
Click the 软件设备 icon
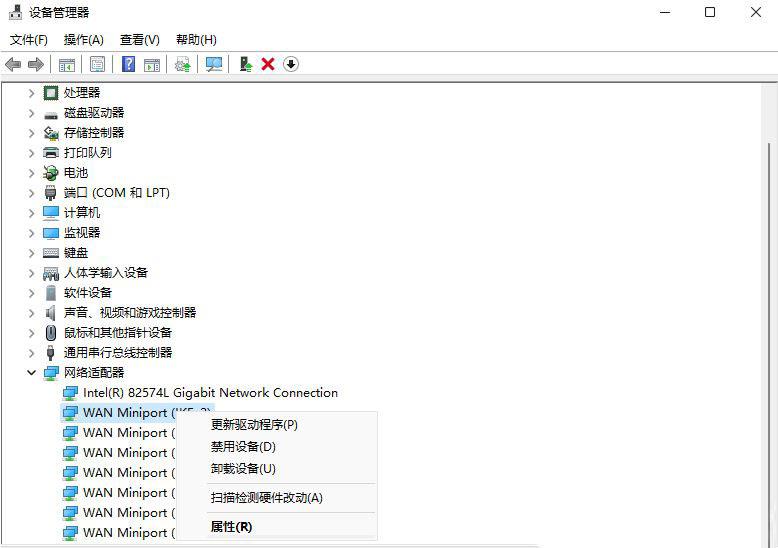(x=51, y=293)
